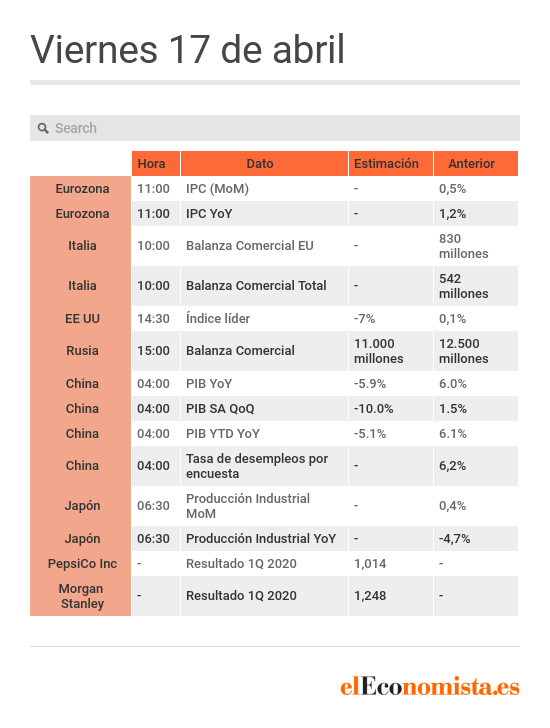Click the magnifying glass search icon
The height and width of the screenshot is (728, 550).
click(43, 128)
